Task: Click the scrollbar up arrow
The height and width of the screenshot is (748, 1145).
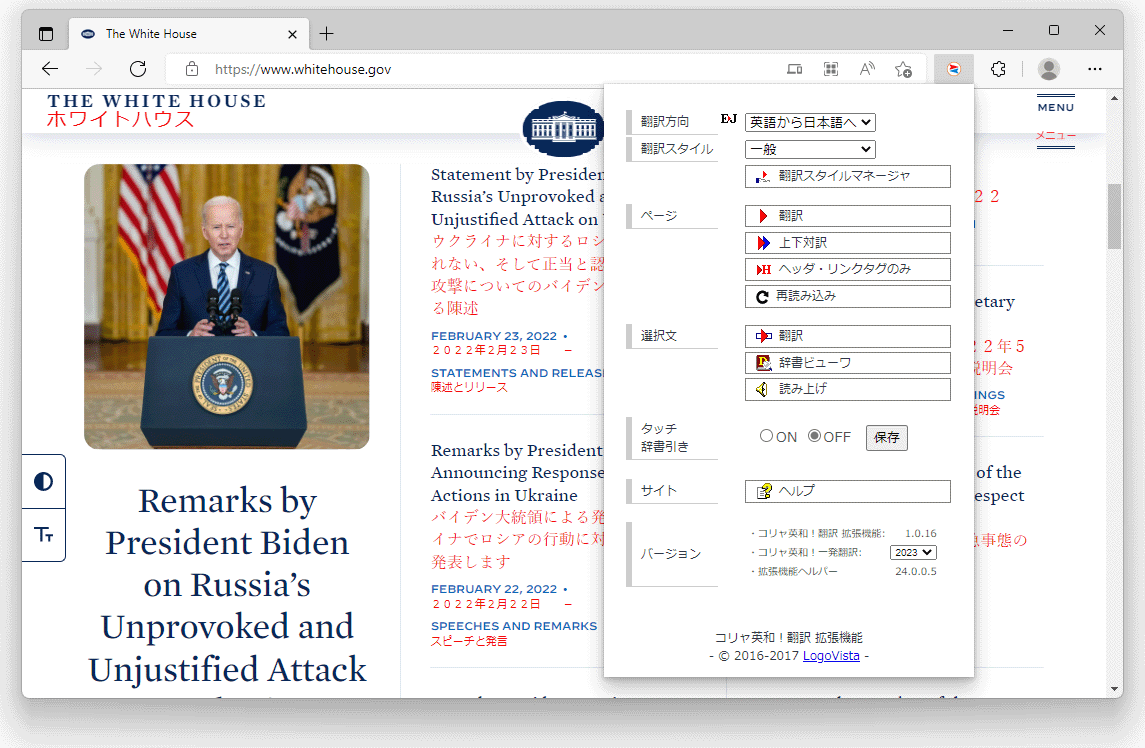Action: [1114, 98]
